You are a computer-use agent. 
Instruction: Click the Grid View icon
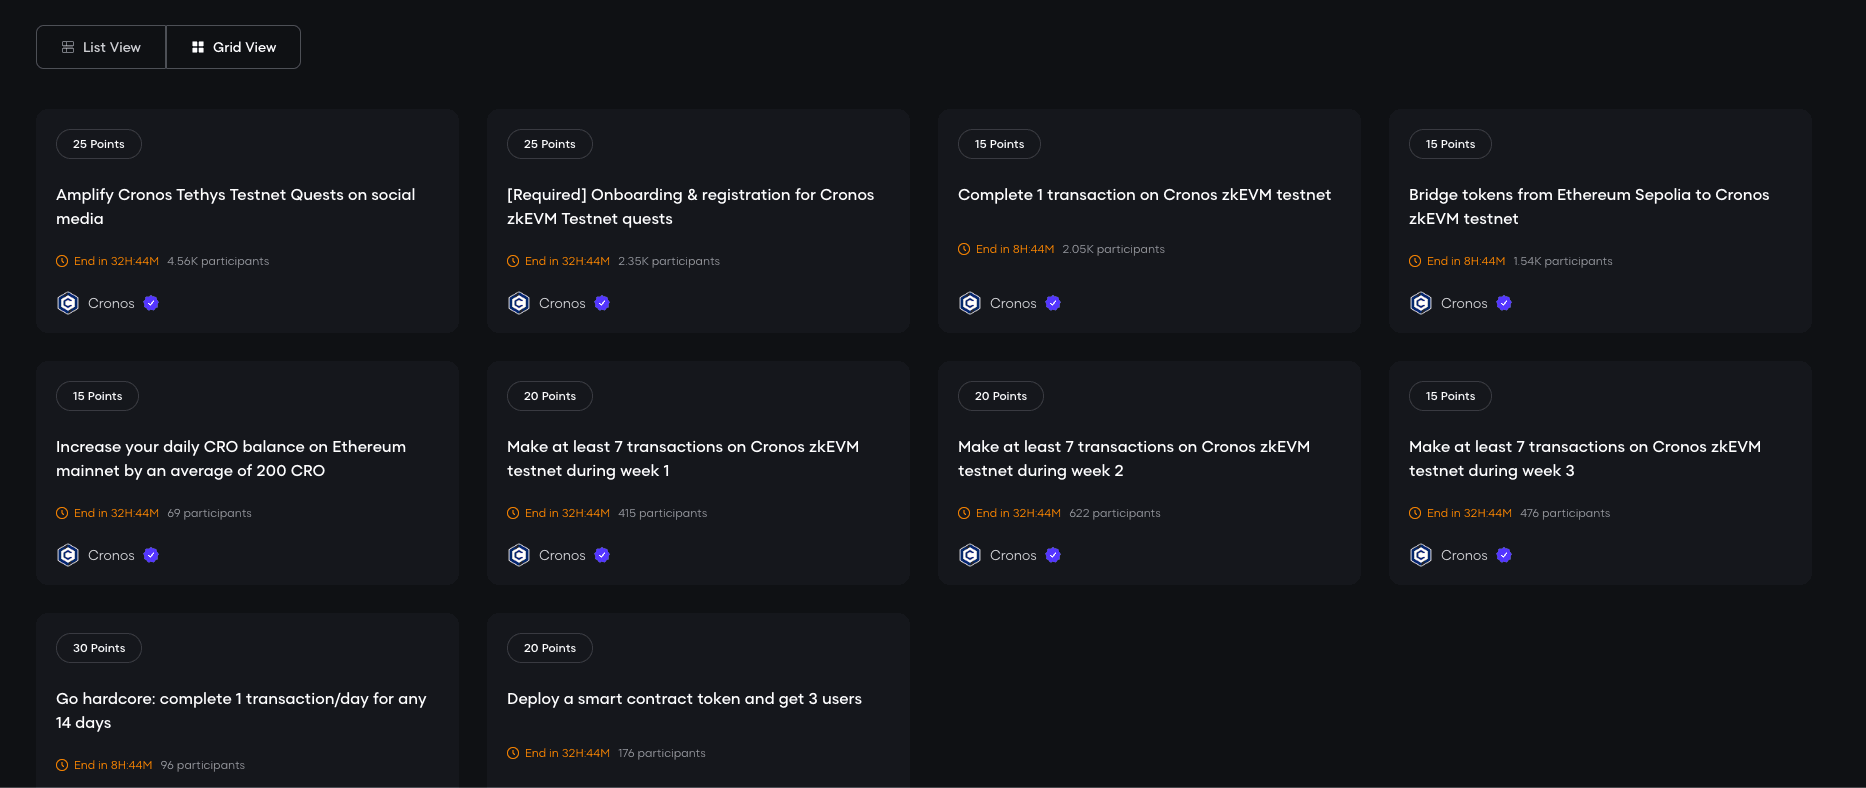click(198, 47)
